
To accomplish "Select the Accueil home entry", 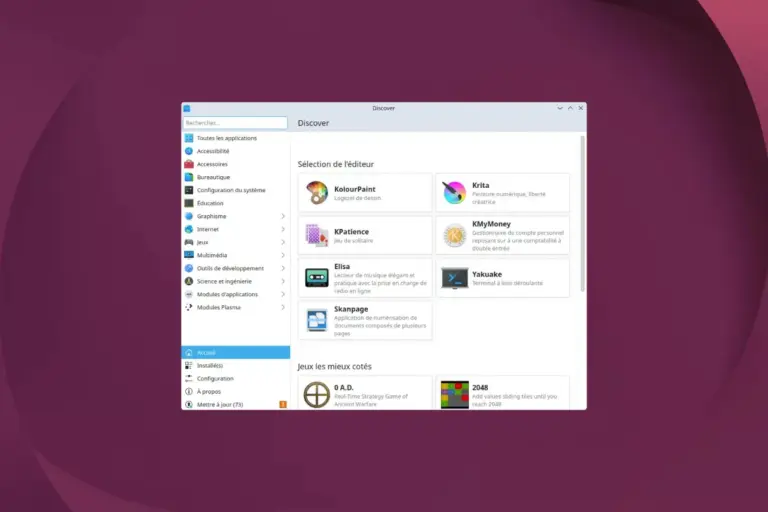I will click(236, 352).
